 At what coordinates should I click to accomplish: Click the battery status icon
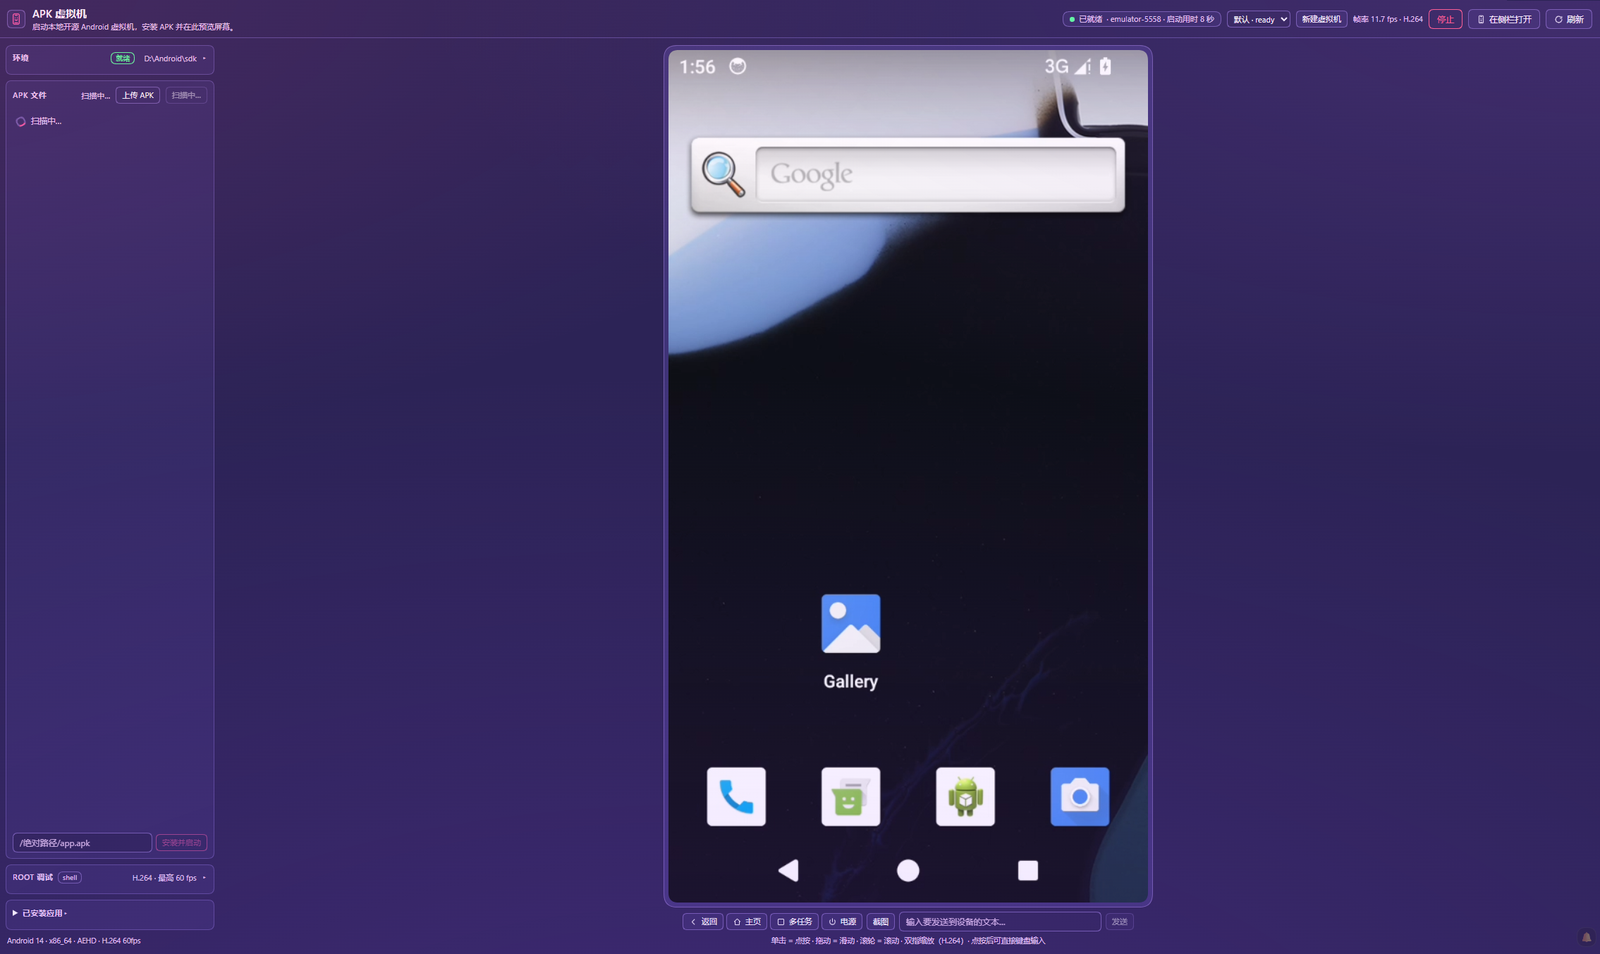click(x=1105, y=66)
